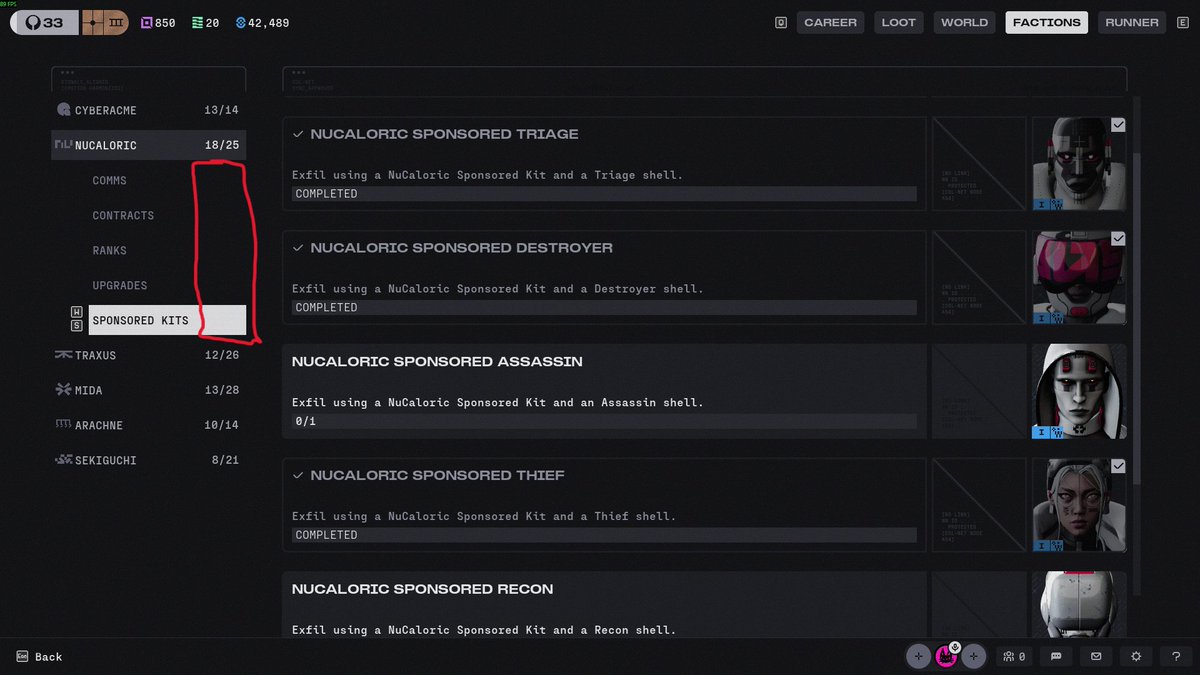Open the settings gear icon

pyautogui.click(x=1136, y=656)
